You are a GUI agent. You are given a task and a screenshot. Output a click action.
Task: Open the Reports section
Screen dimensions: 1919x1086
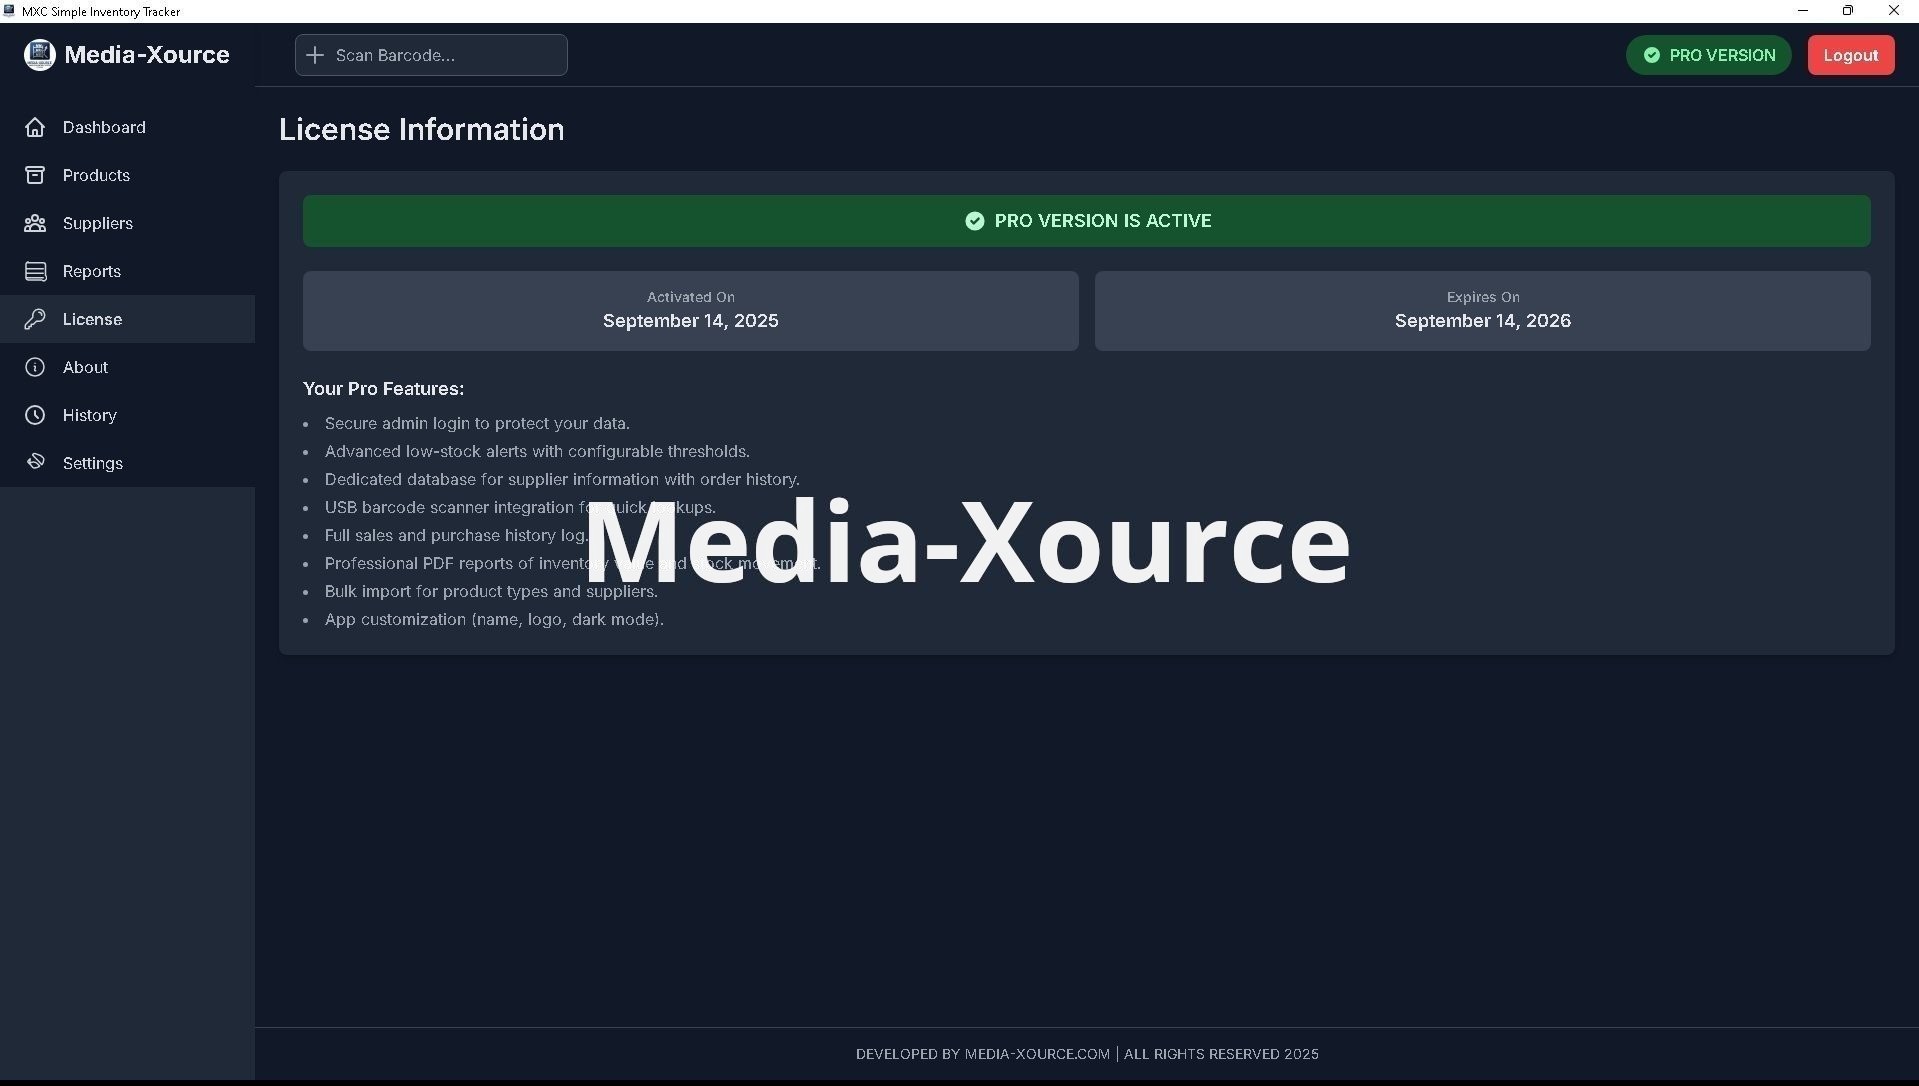click(92, 271)
